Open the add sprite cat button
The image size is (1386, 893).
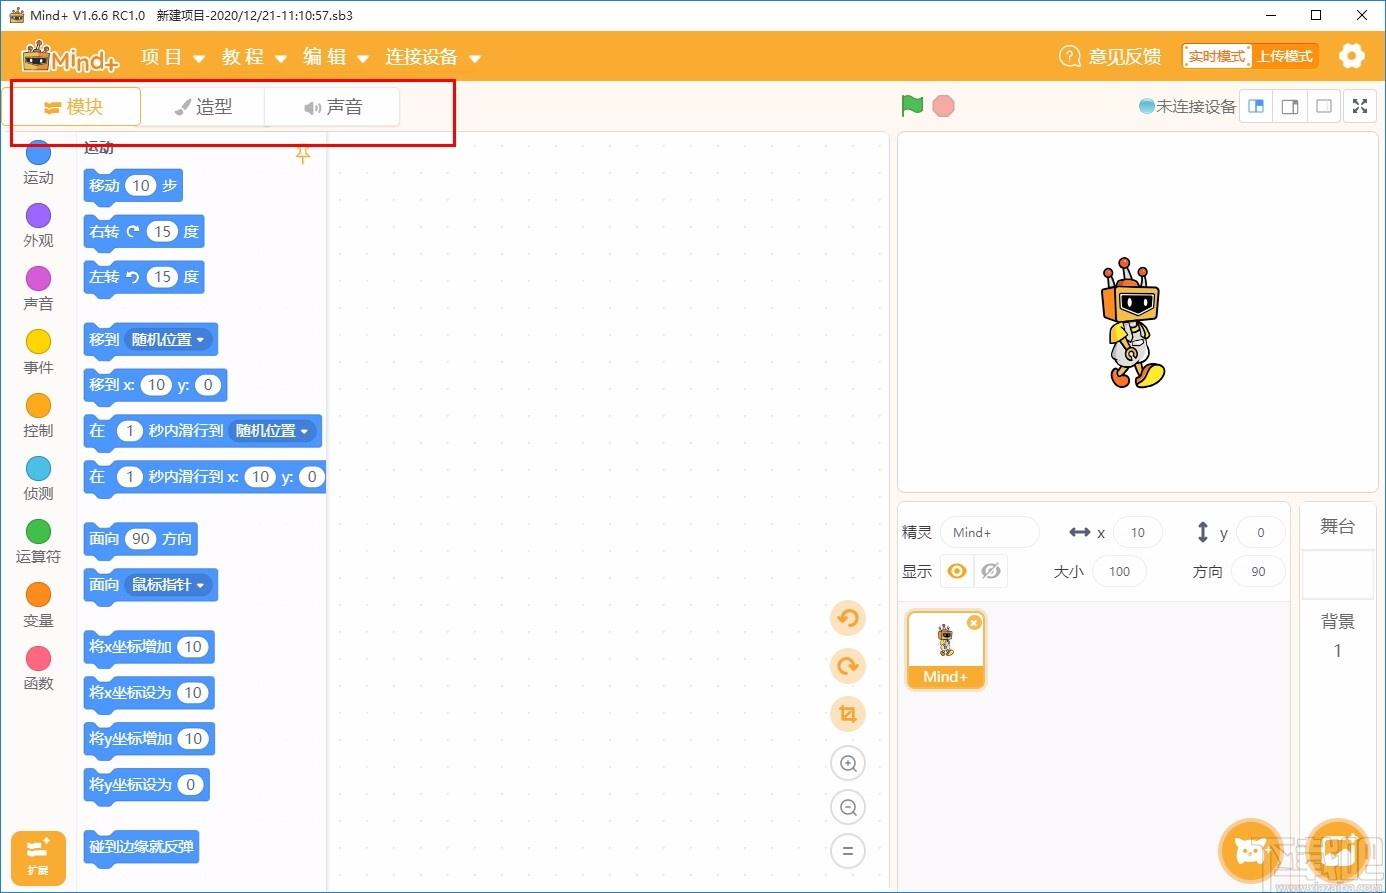(1250, 852)
